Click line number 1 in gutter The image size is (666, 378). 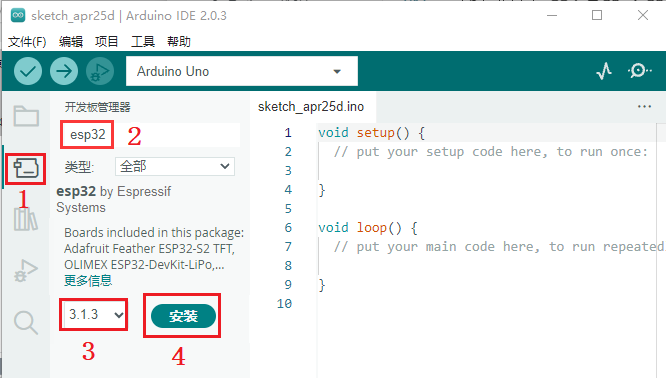point(288,133)
